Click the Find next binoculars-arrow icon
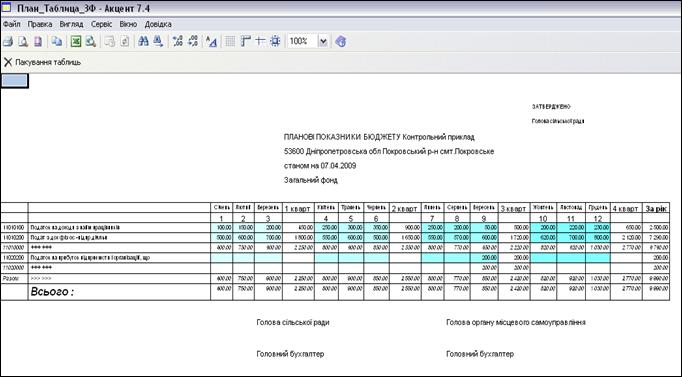 [158, 42]
